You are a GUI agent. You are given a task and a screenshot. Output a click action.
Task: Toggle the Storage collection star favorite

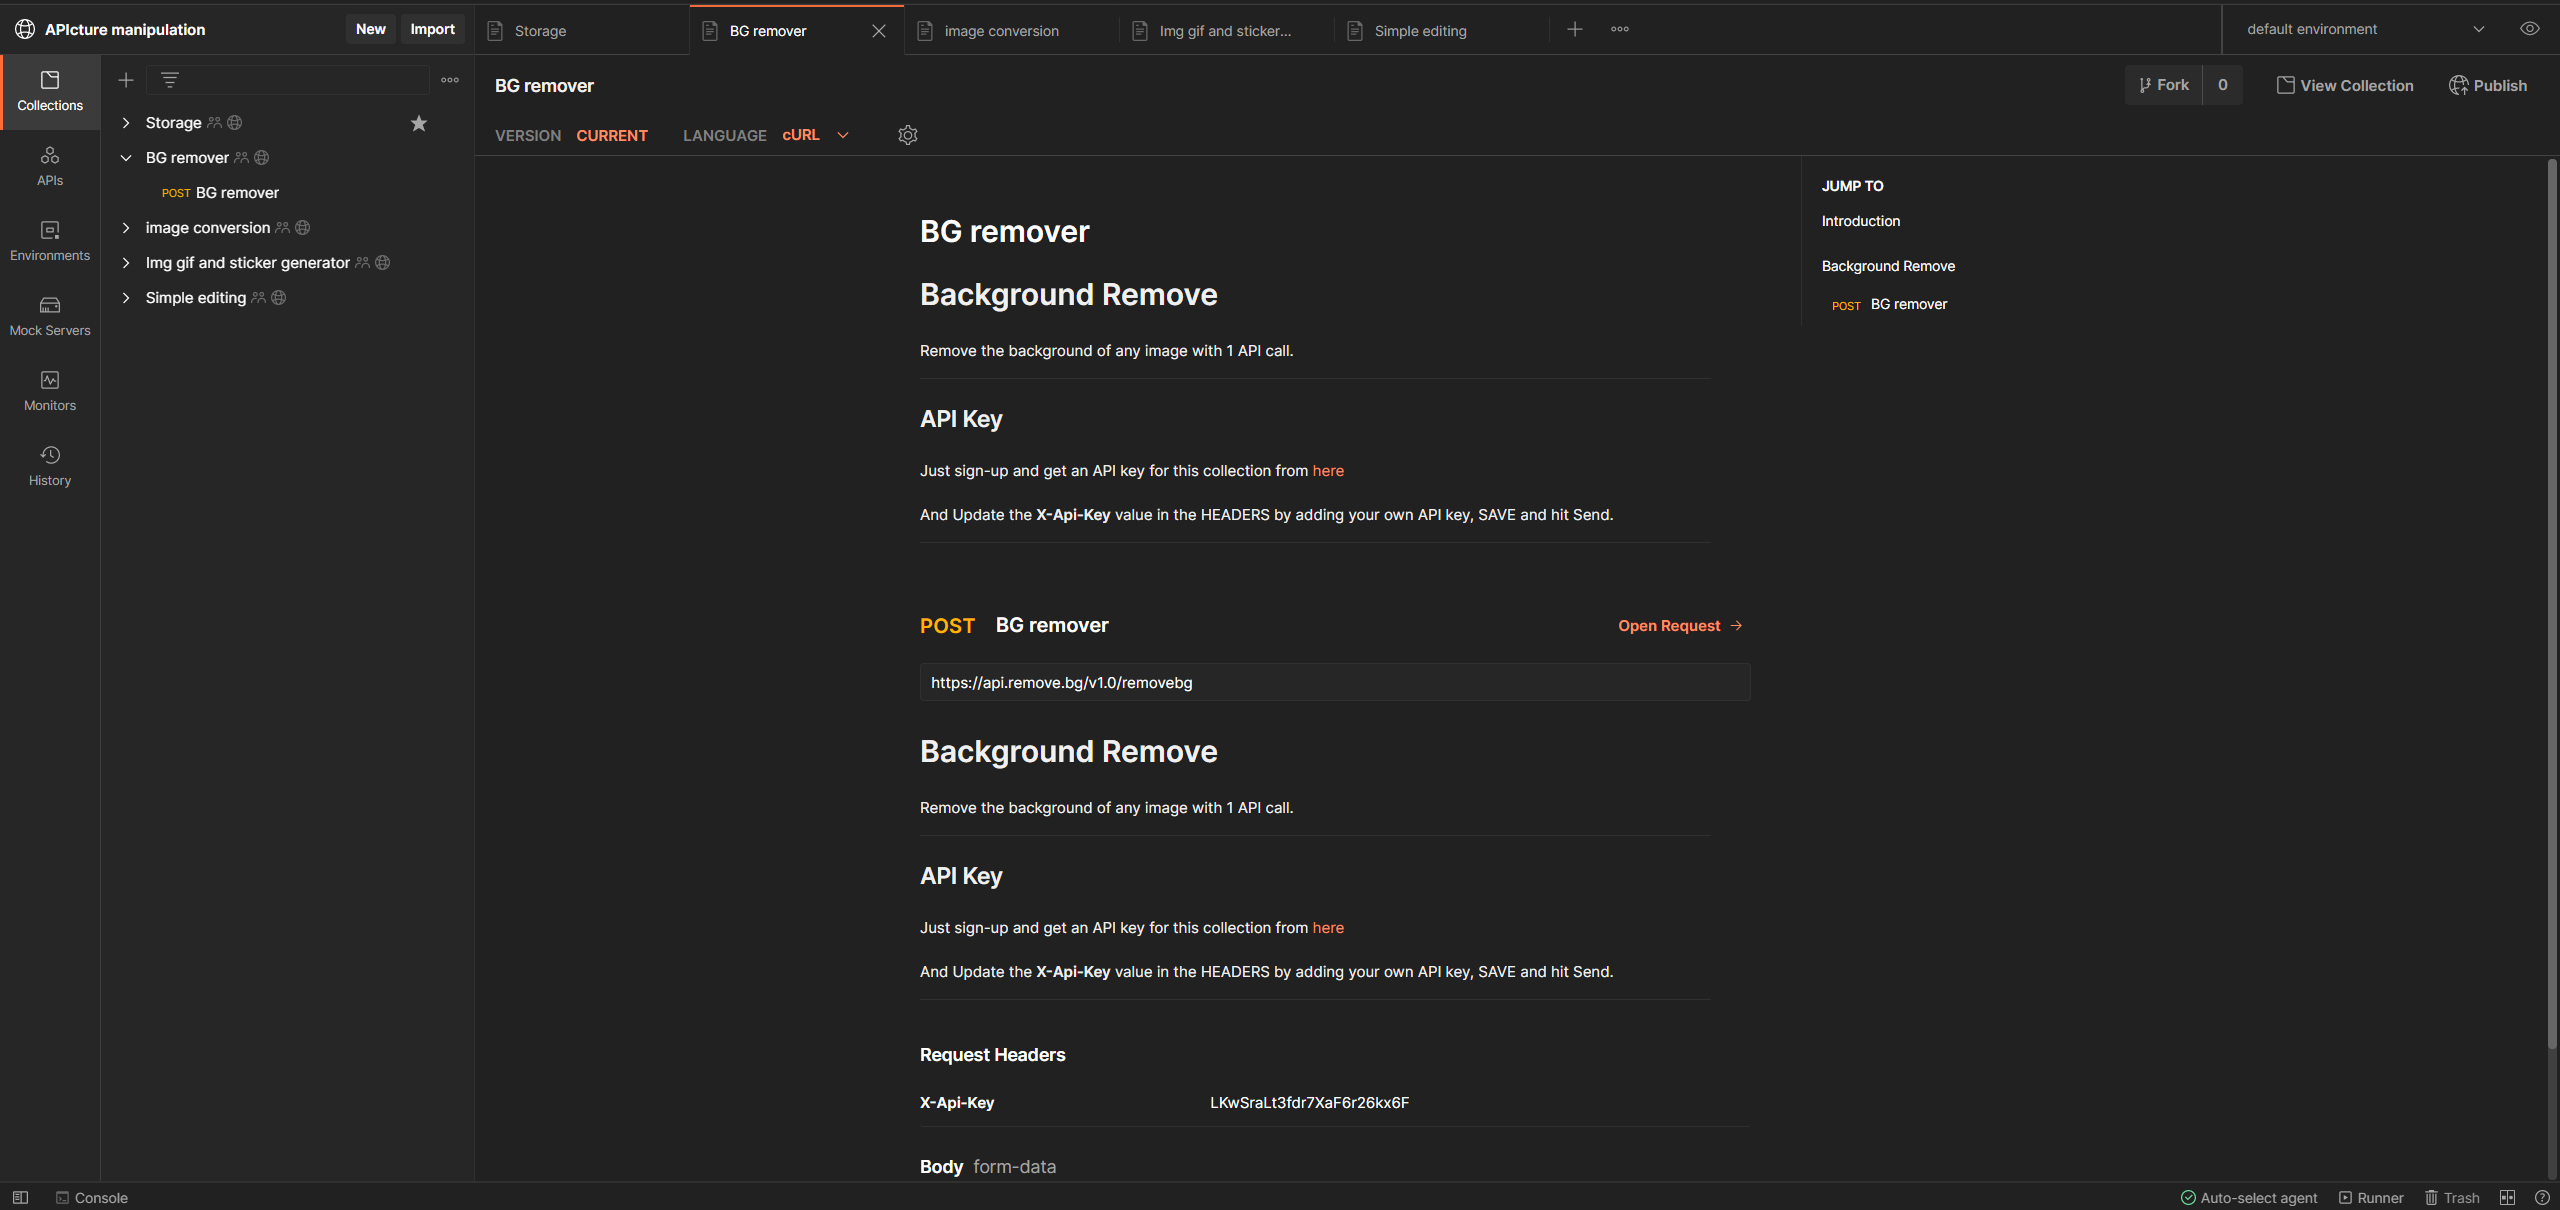[x=419, y=123]
